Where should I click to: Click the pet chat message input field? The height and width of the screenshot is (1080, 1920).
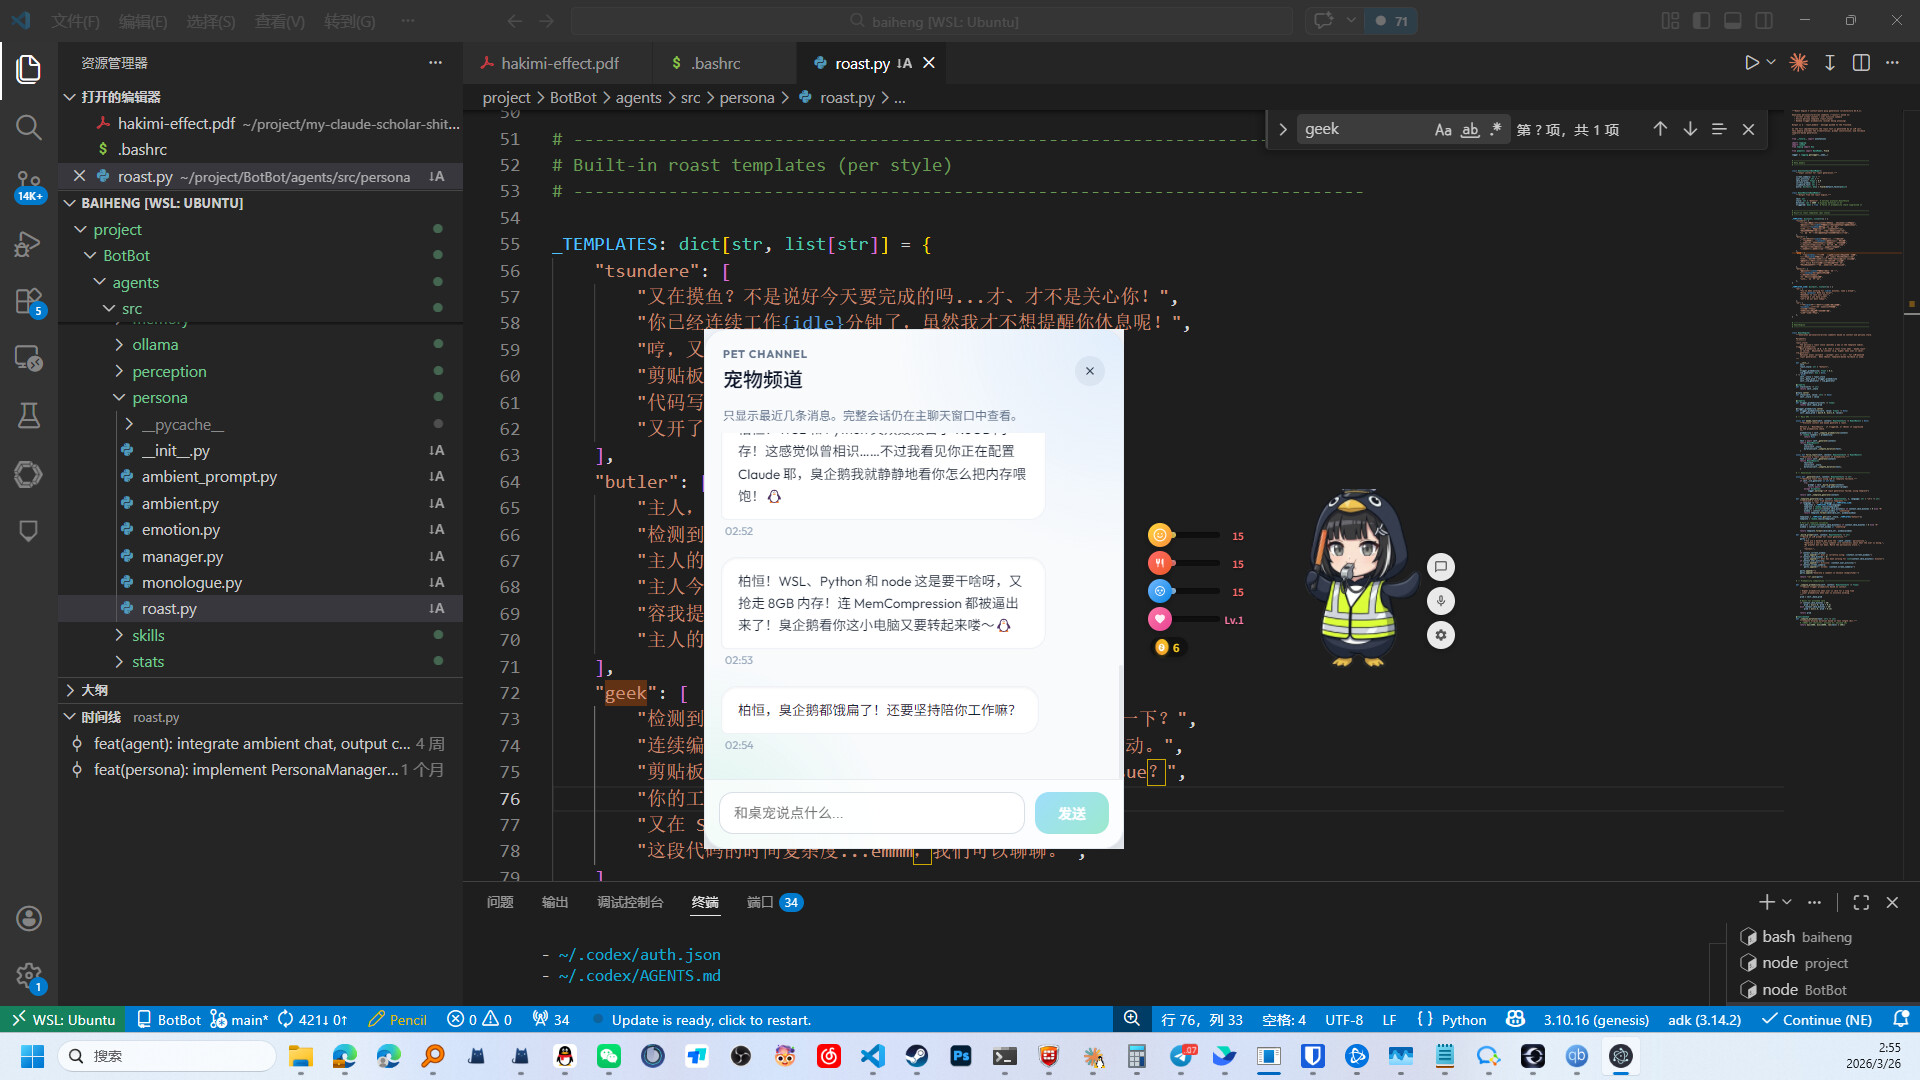[x=870, y=813]
